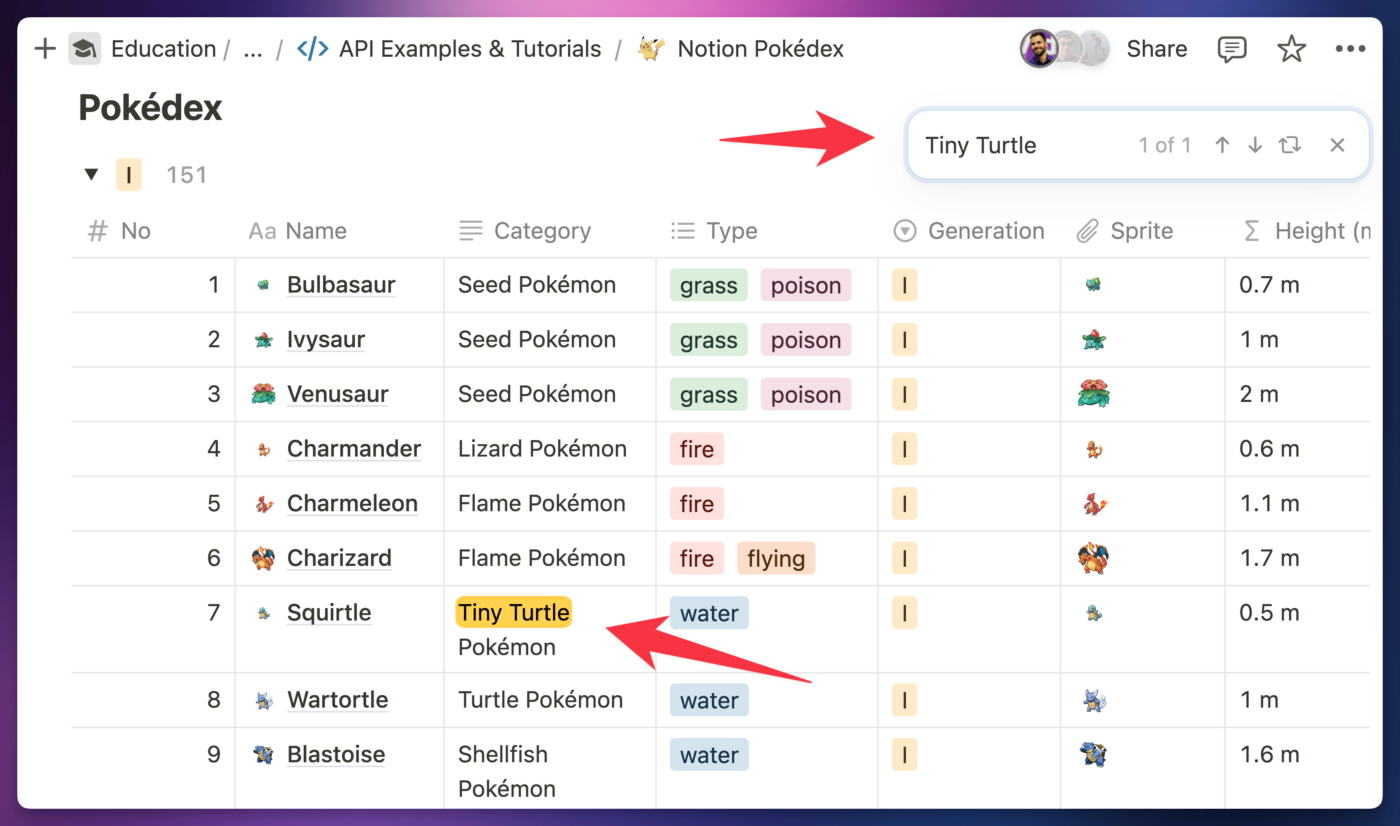The image size is (1400, 826).
Task: Open the Bulbasaur page link
Action: pyautogui.click(x=341, y=285)
